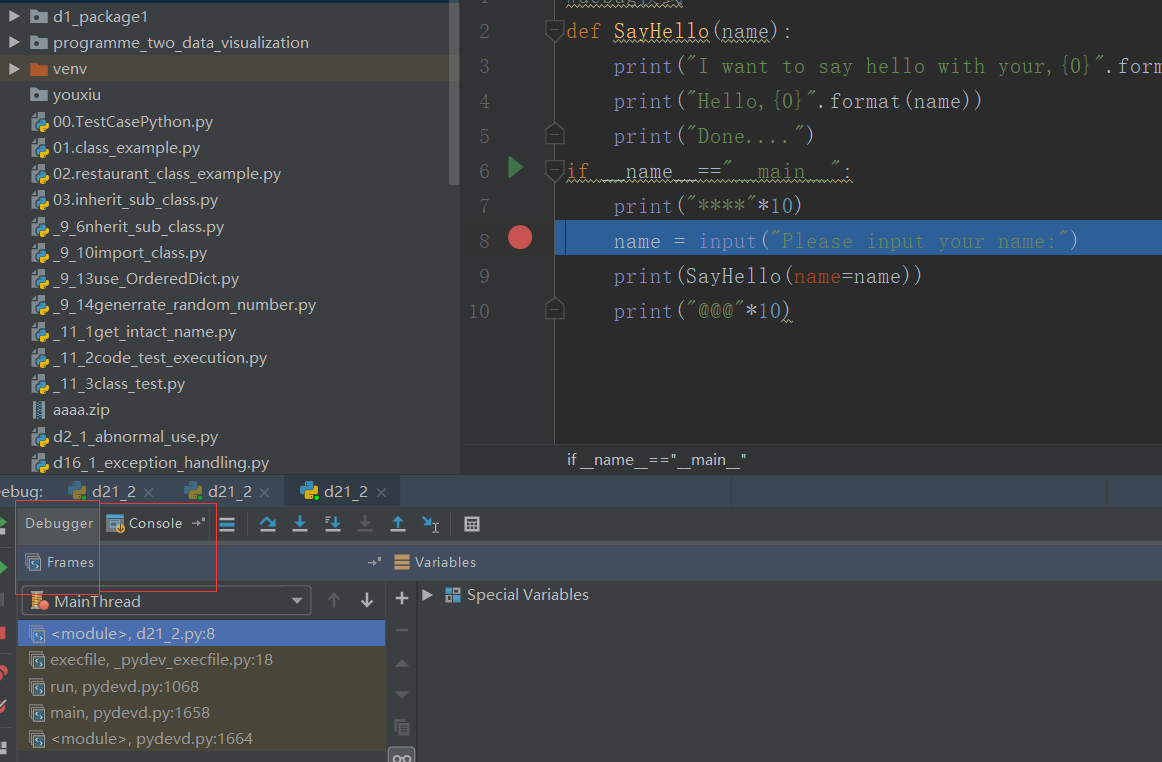Expand venv folder
Screen dimensions: 1162x762
pos(14,68)
